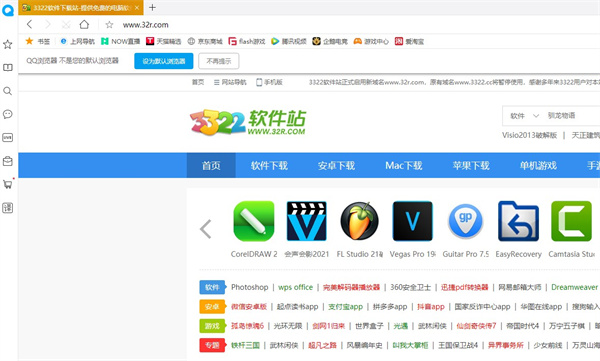Open 会声会影2021 app icon
The image size is (600, 361).
point(307,221)
